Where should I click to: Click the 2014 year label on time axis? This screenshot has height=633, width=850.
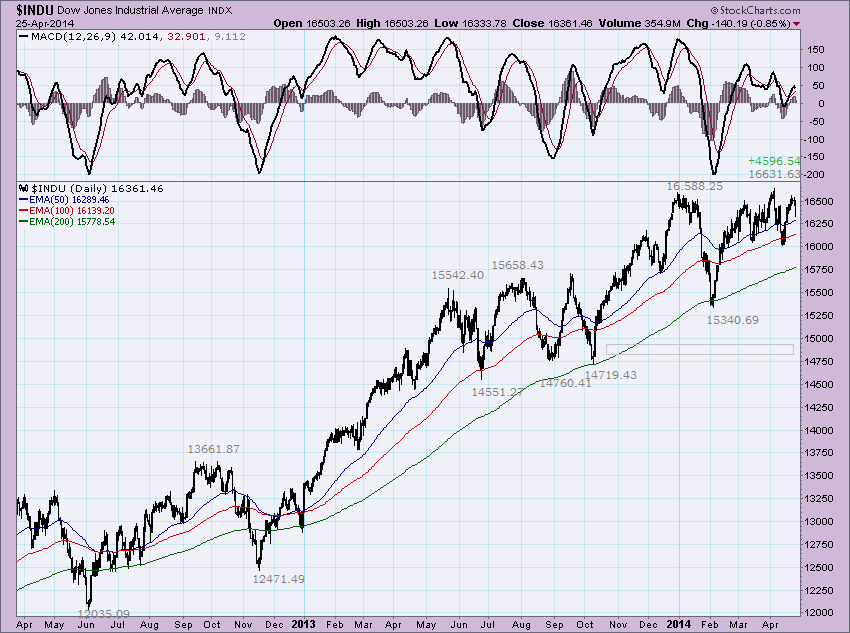[679, 624]
